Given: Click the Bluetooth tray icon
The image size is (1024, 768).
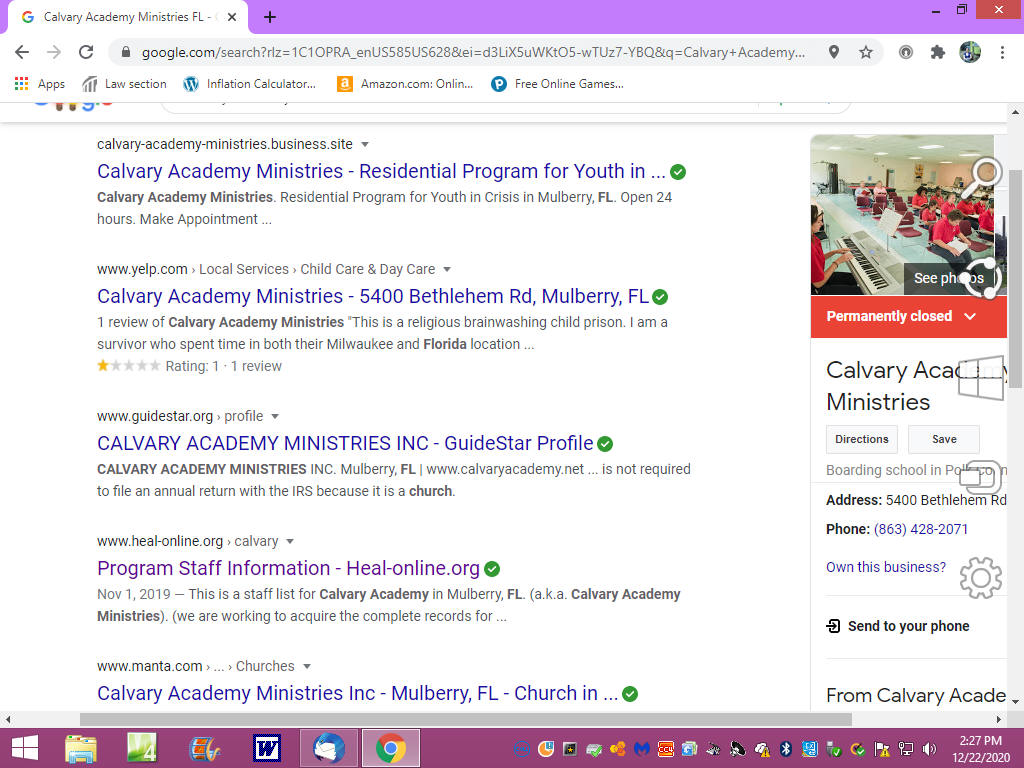Looking at the screenshot, I should tap(786, 749).
